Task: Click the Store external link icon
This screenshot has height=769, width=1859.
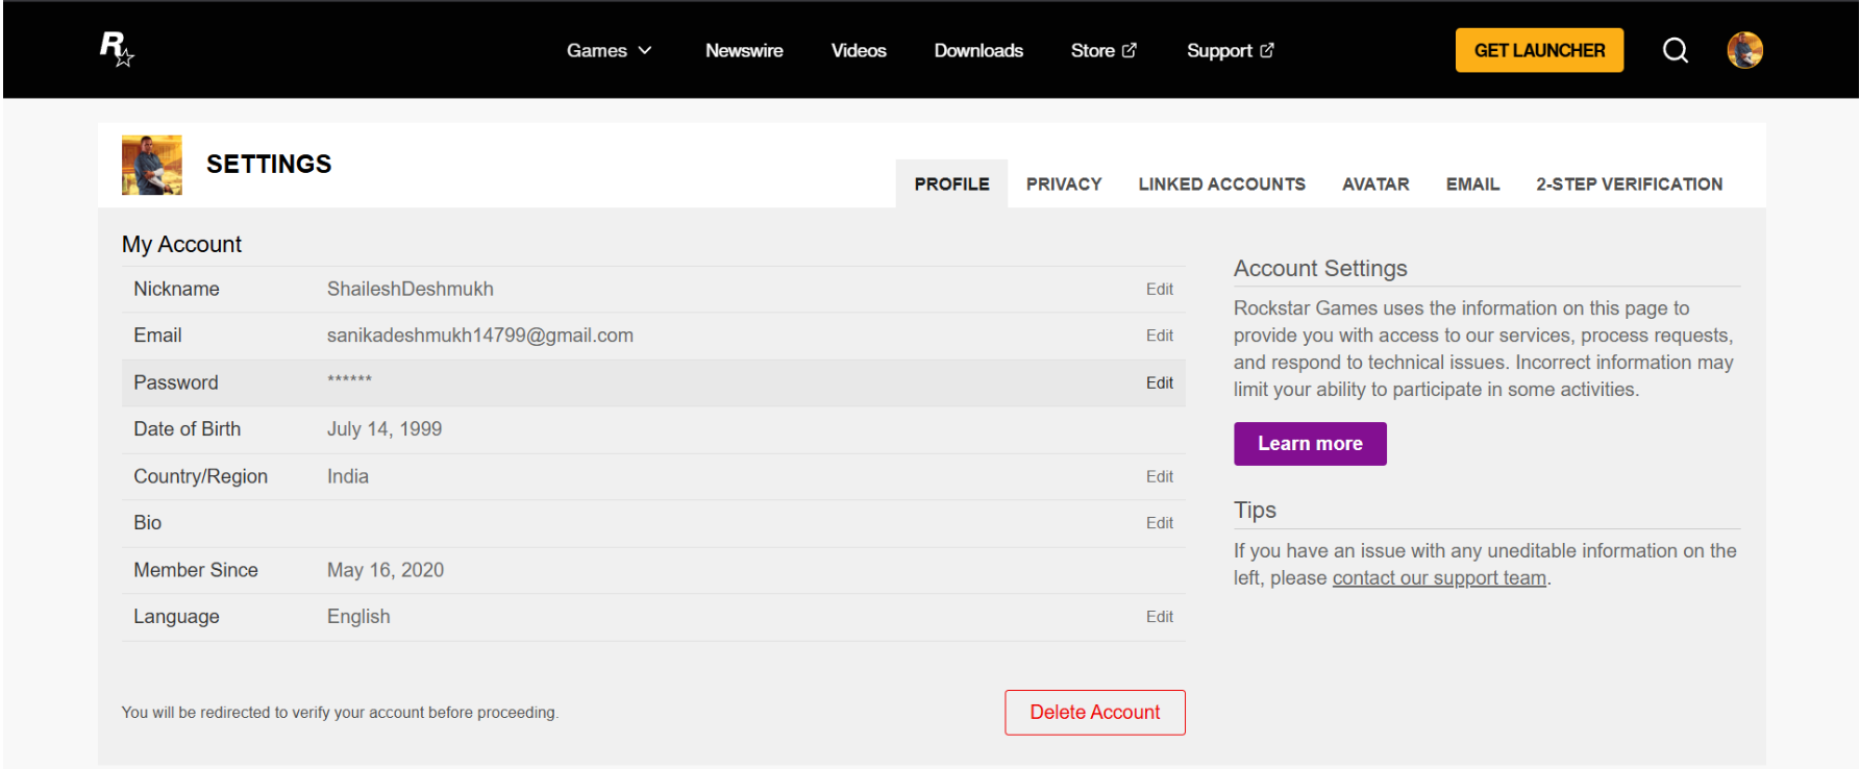Action: click(x=1129, y=50)
